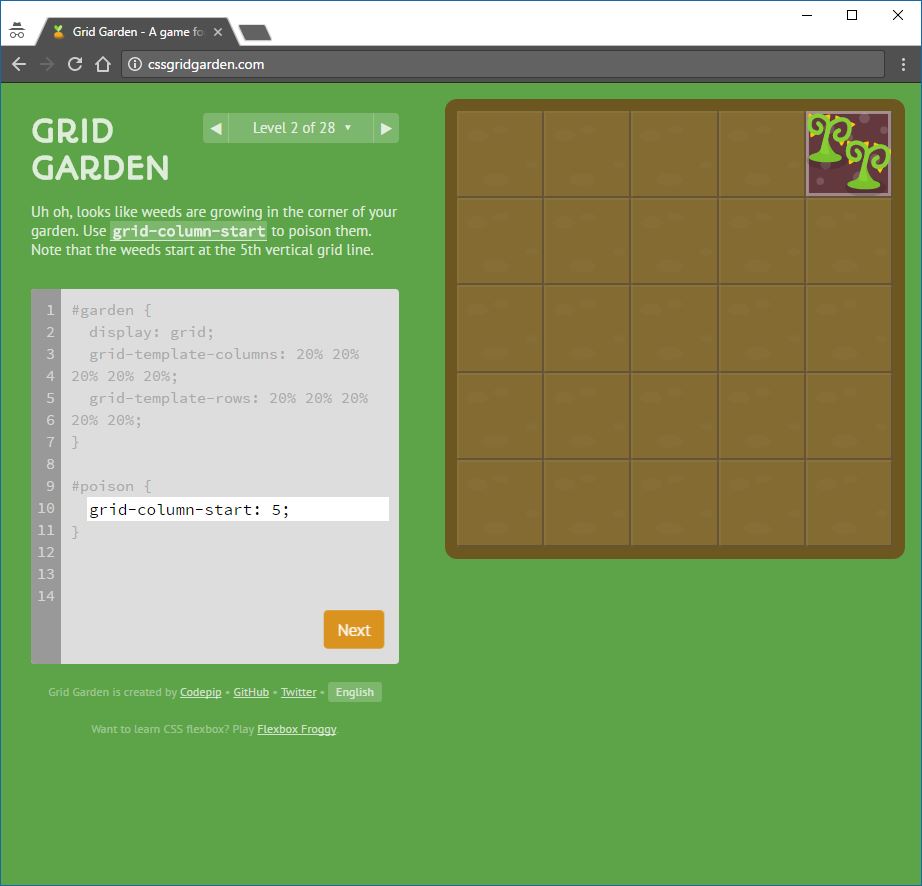Open the English language selector

pyautogui.click(x=354, y=692)
